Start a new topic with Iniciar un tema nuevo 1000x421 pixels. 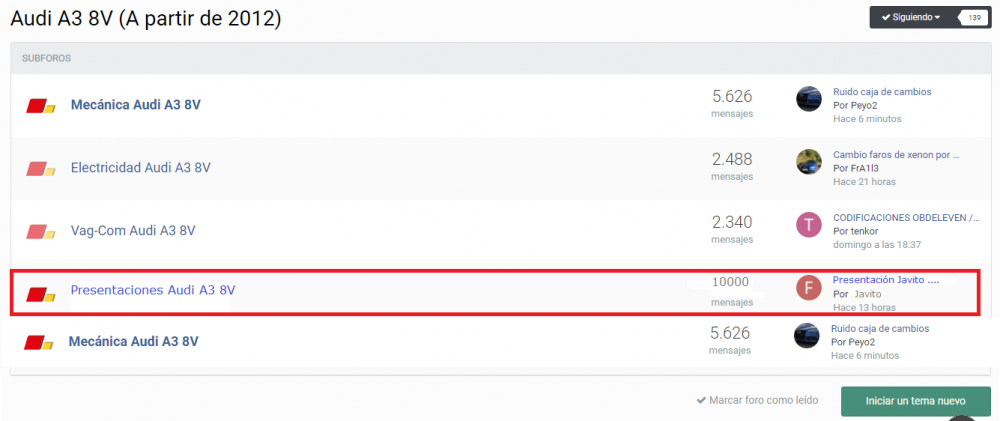916,401
